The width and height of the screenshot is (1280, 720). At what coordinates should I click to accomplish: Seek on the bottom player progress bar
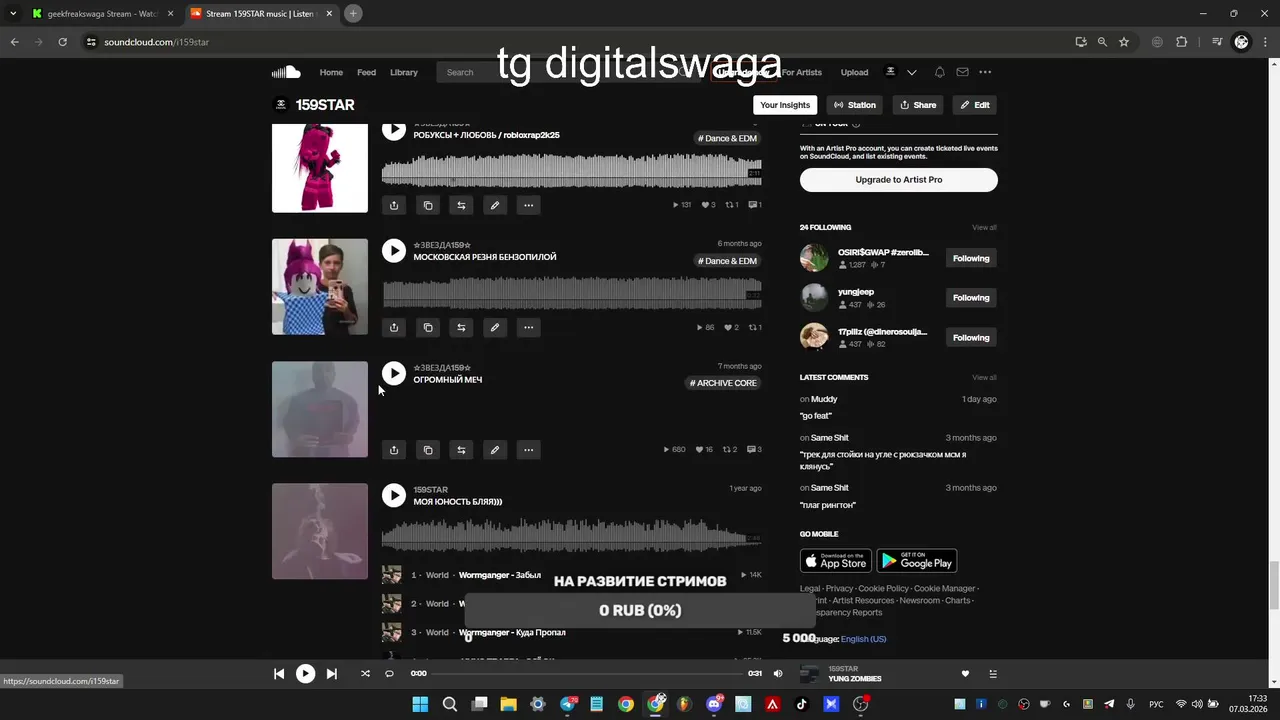tap(589, 674)
